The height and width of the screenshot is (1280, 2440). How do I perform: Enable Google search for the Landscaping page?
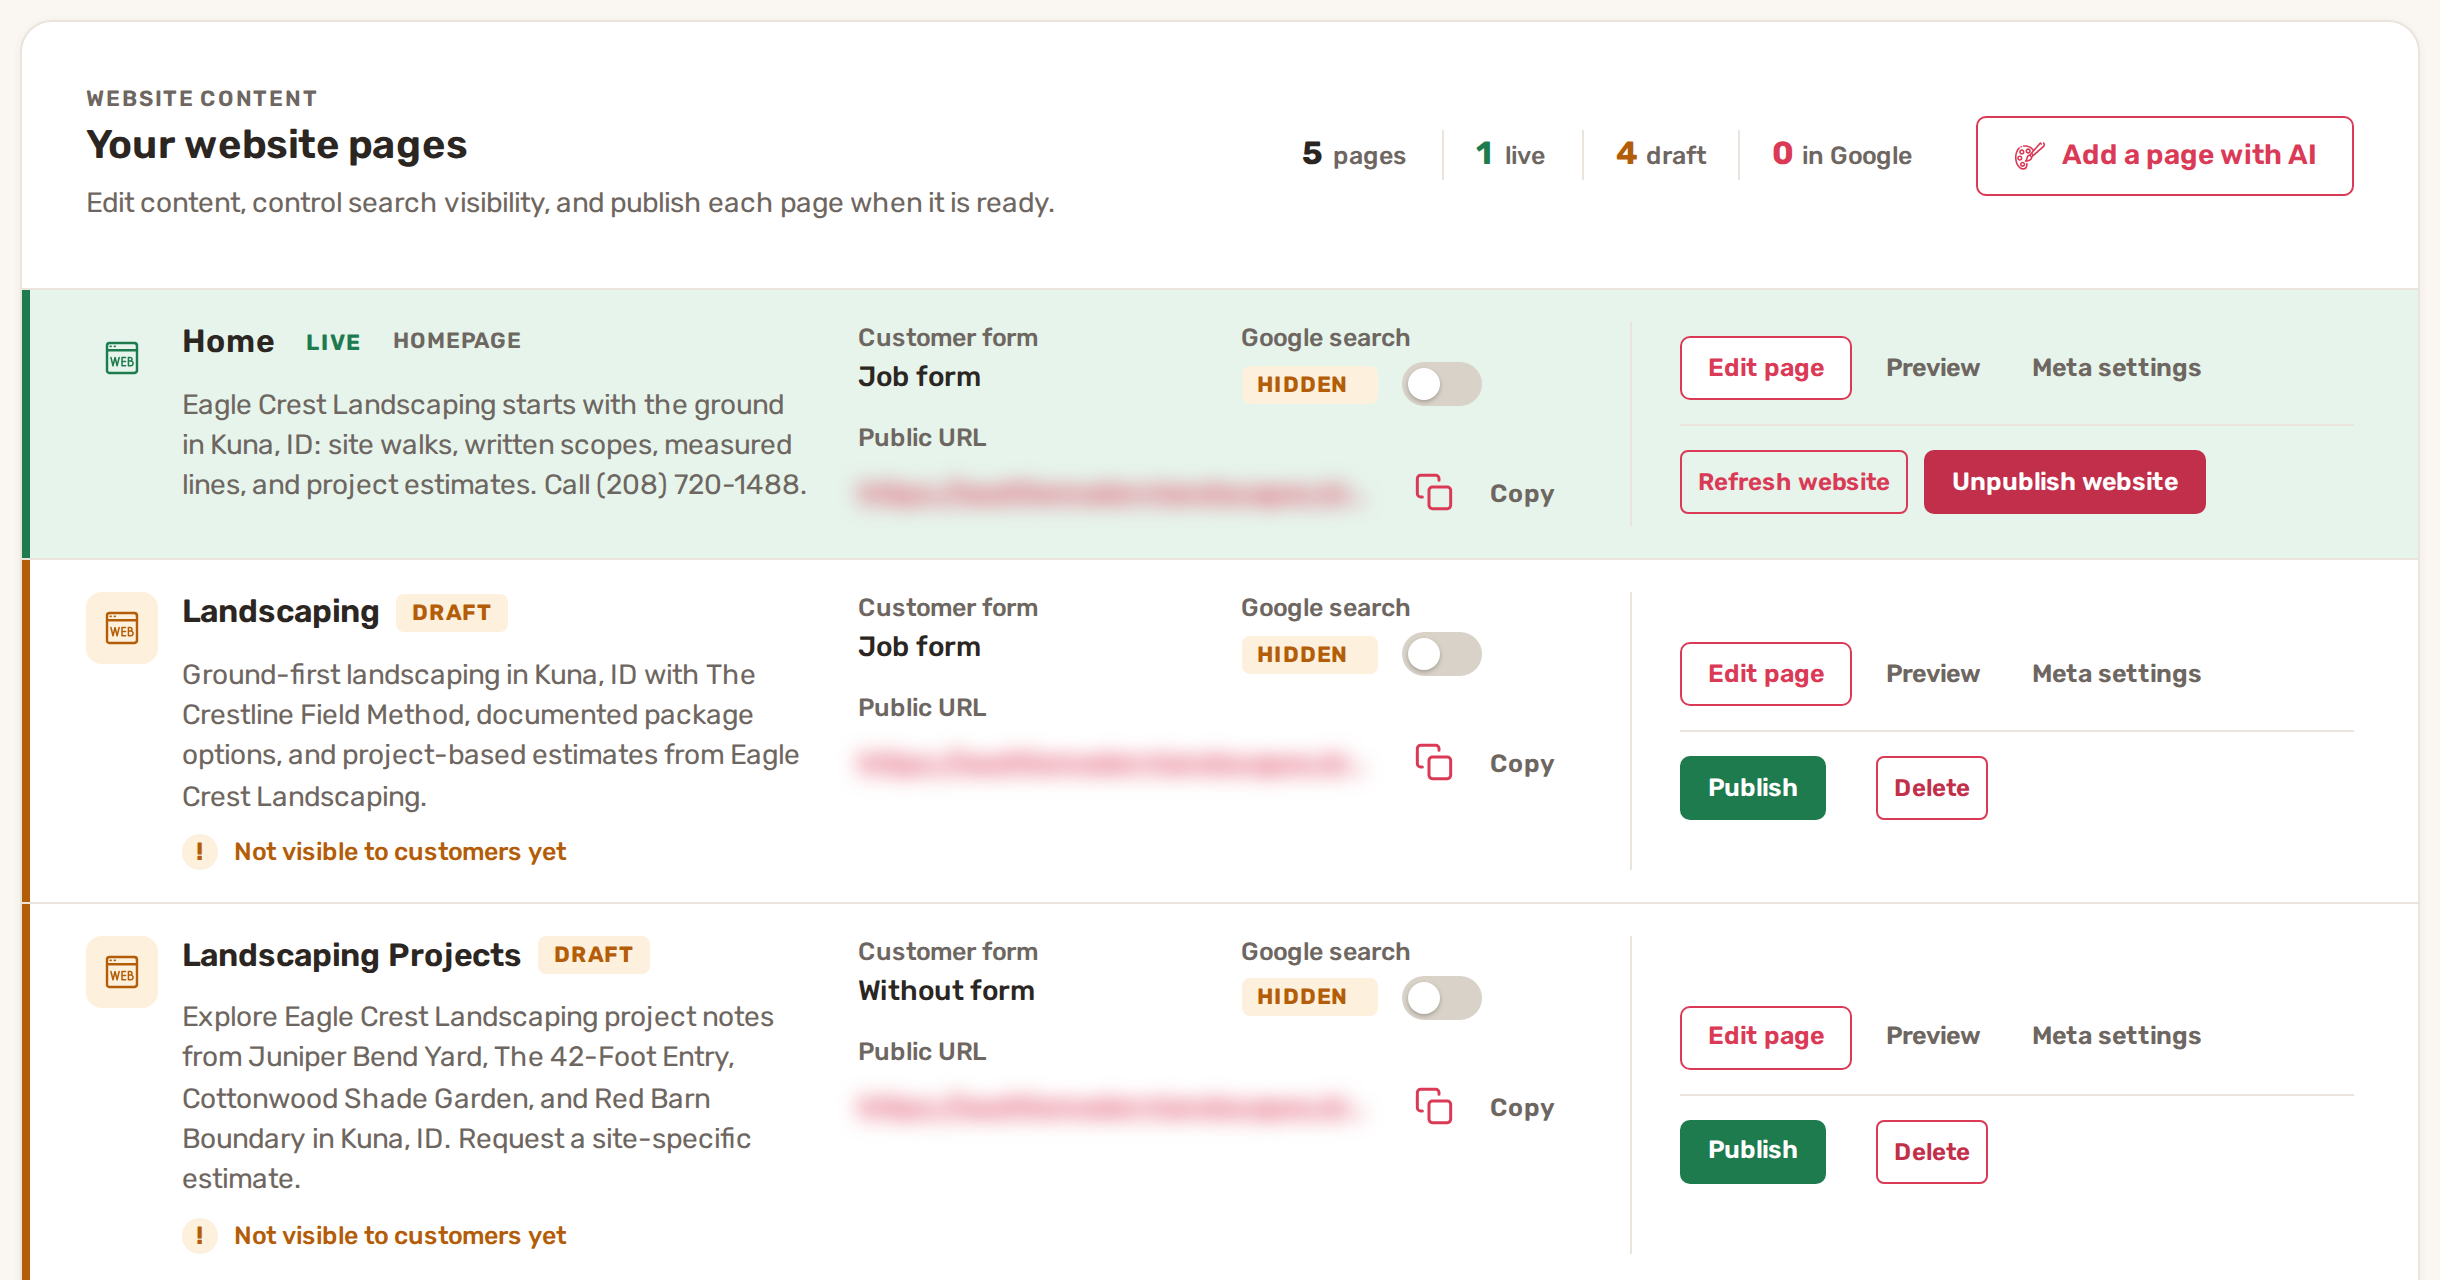pyautogui.click(x=1441, y=654)
